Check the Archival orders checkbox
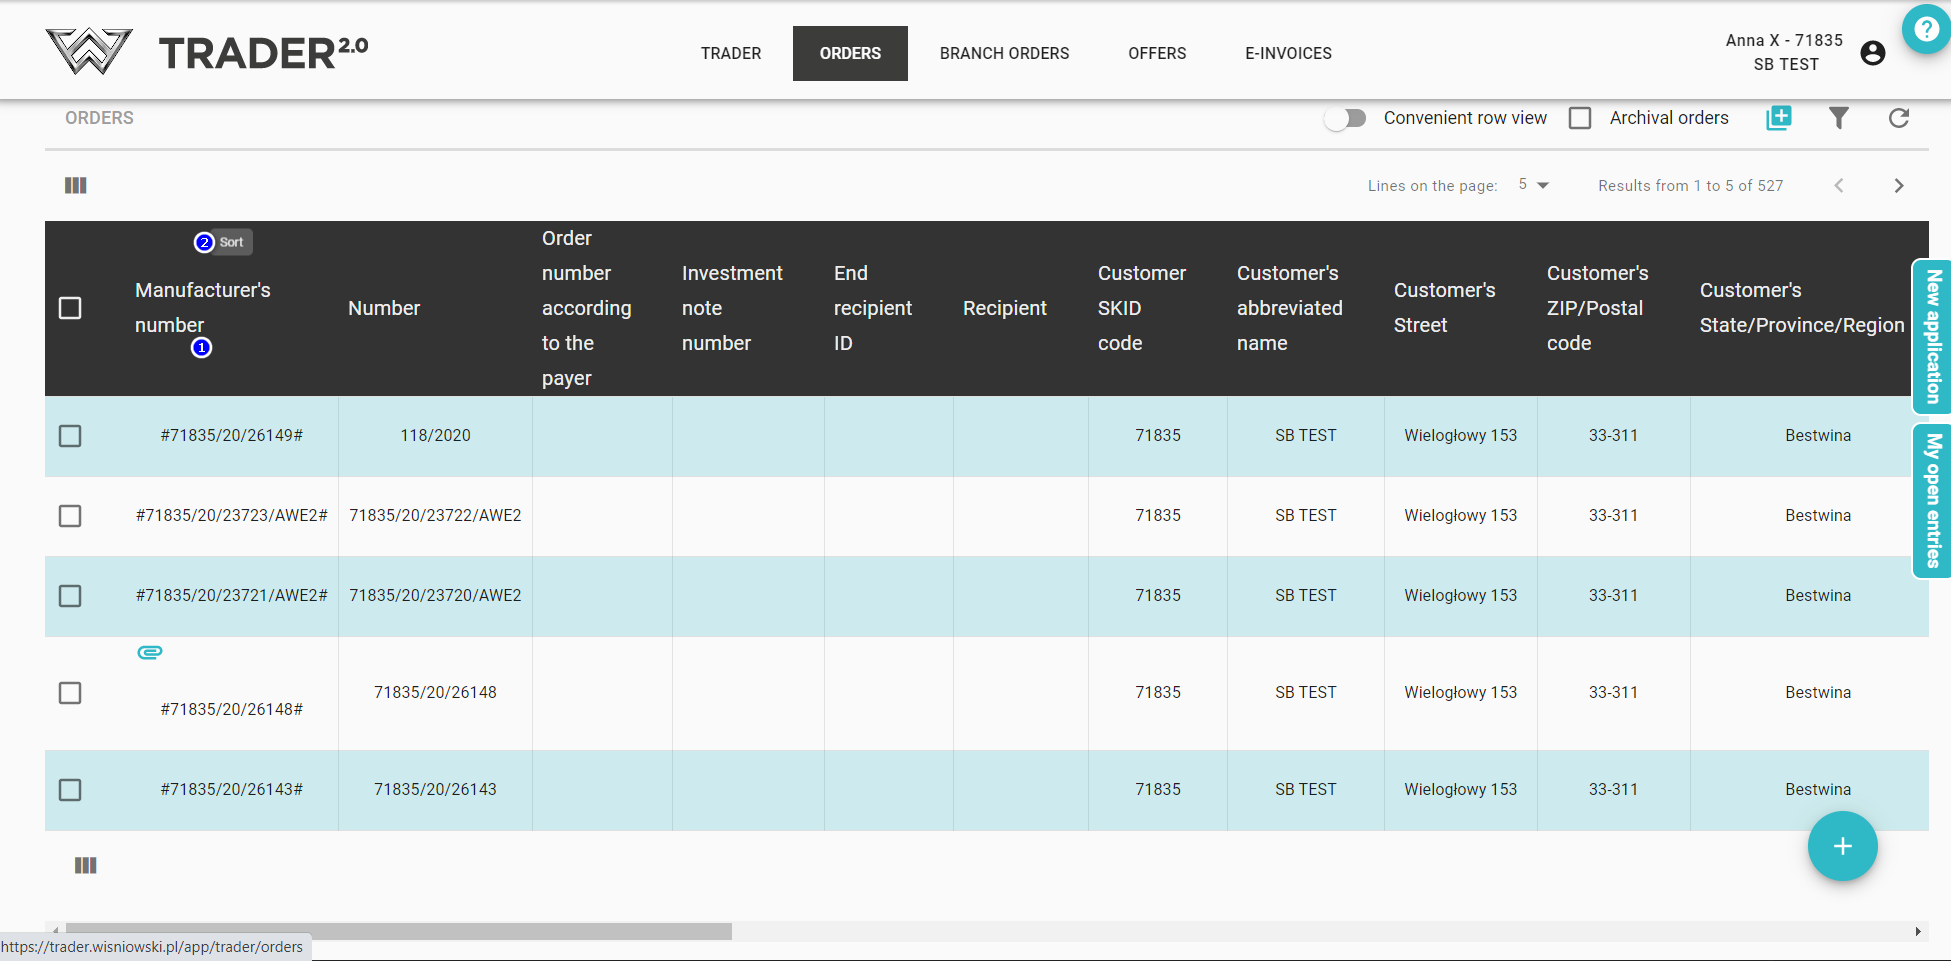 pyautogui.click(x=1580, y=118)
